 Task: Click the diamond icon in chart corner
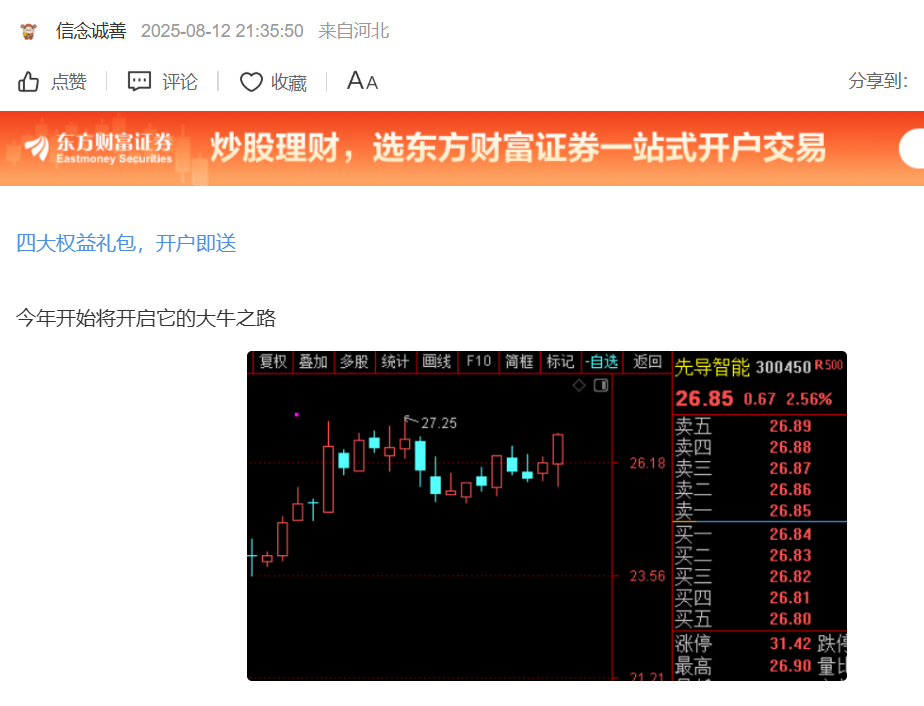(x=579, y=385)
